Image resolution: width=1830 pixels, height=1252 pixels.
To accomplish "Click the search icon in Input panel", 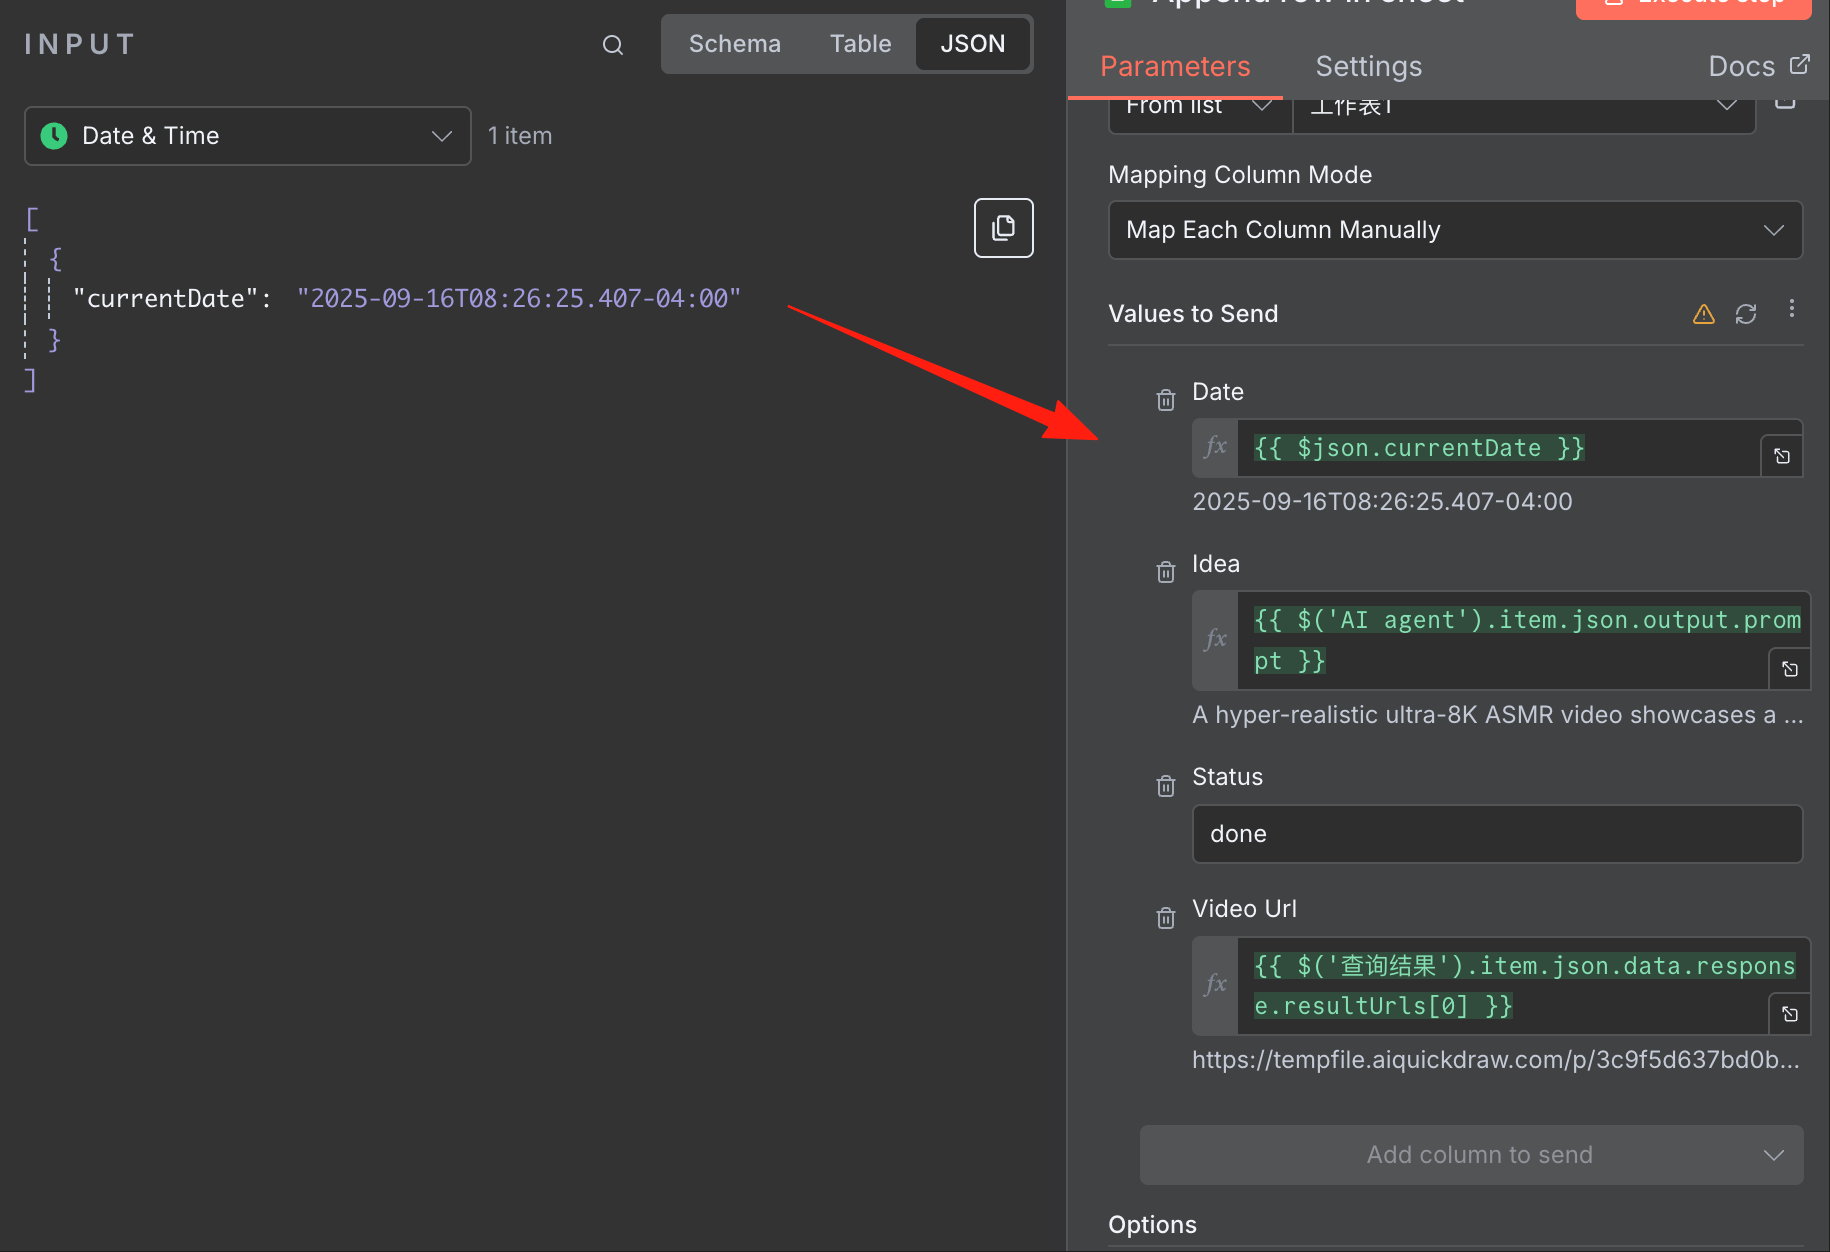I will [x=613, y=45].
